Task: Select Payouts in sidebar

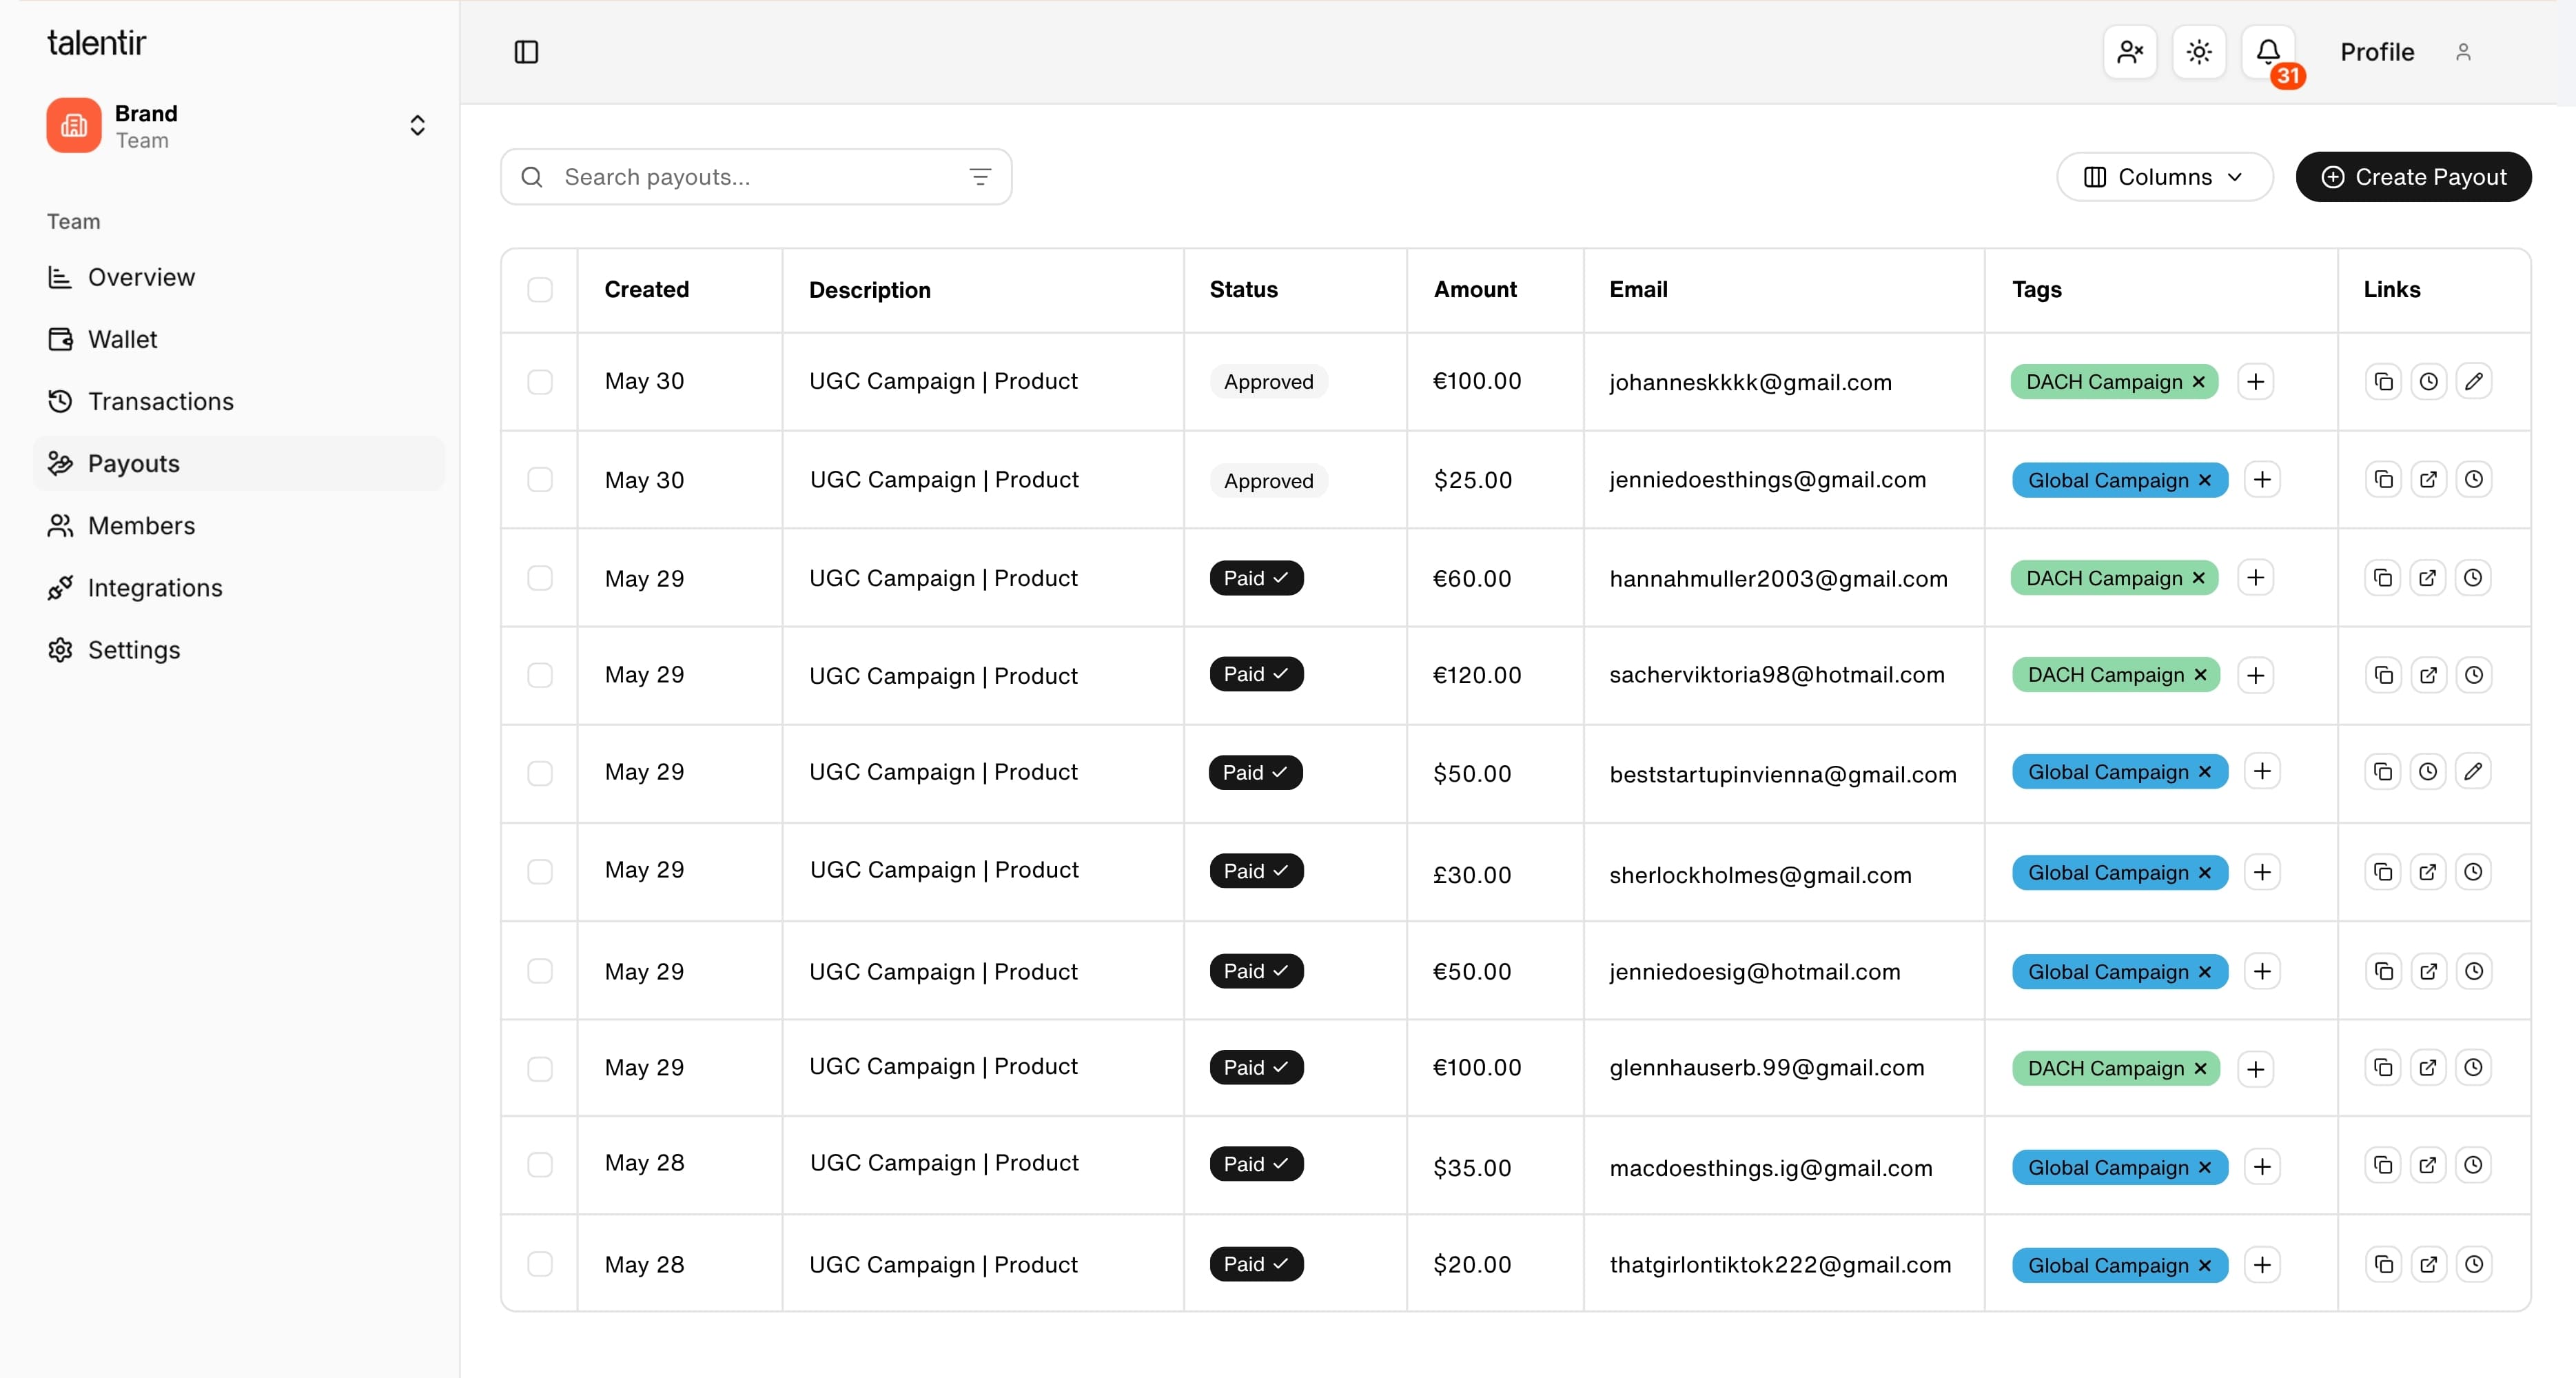Action: point(238,463)
